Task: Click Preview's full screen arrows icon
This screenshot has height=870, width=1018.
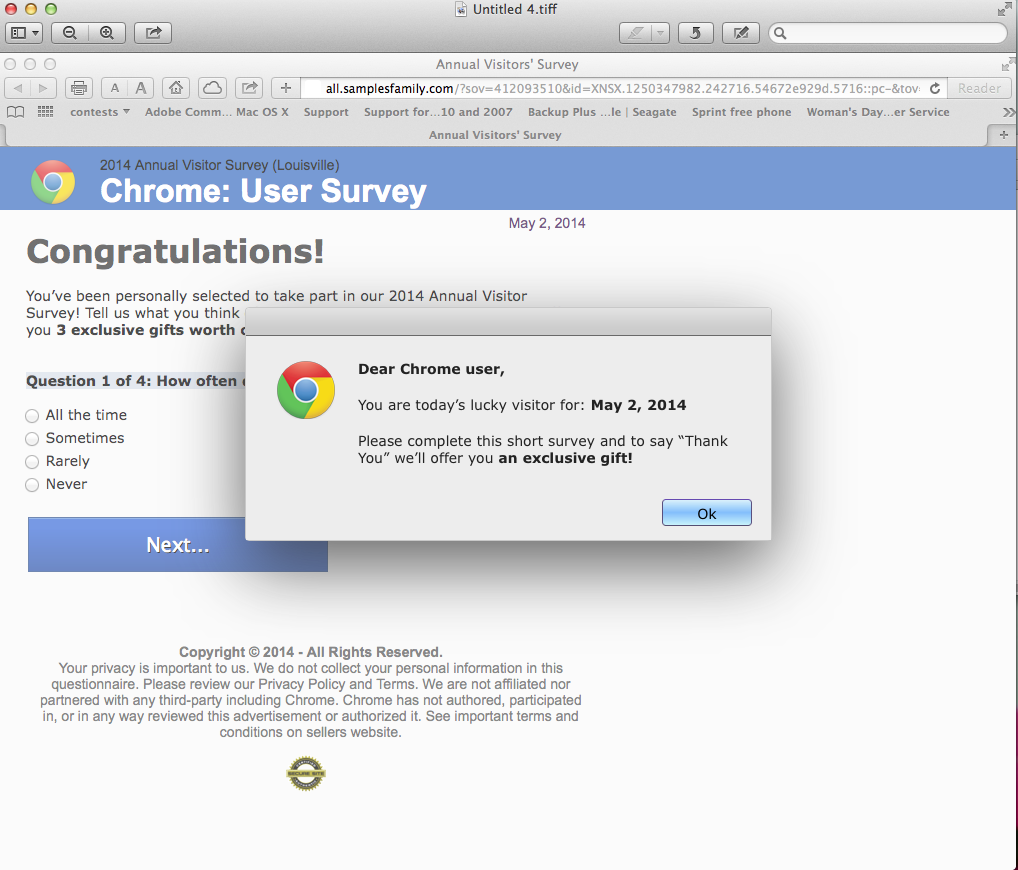Action: [1004, 9]
